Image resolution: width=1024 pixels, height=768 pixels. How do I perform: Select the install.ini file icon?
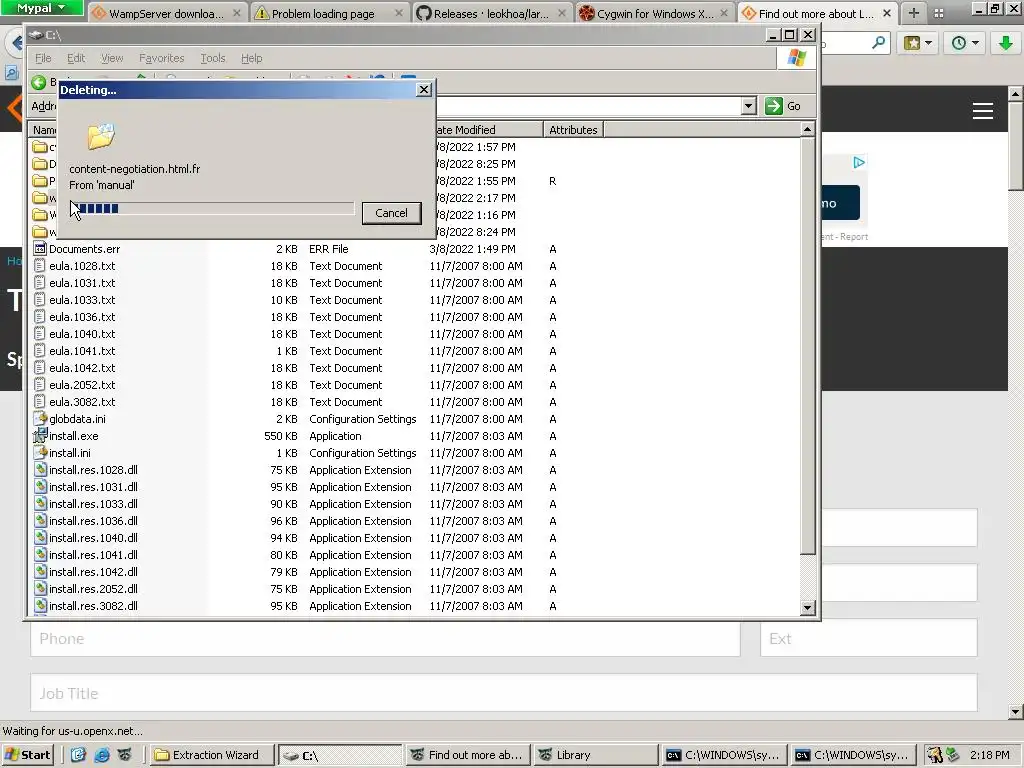40,453
